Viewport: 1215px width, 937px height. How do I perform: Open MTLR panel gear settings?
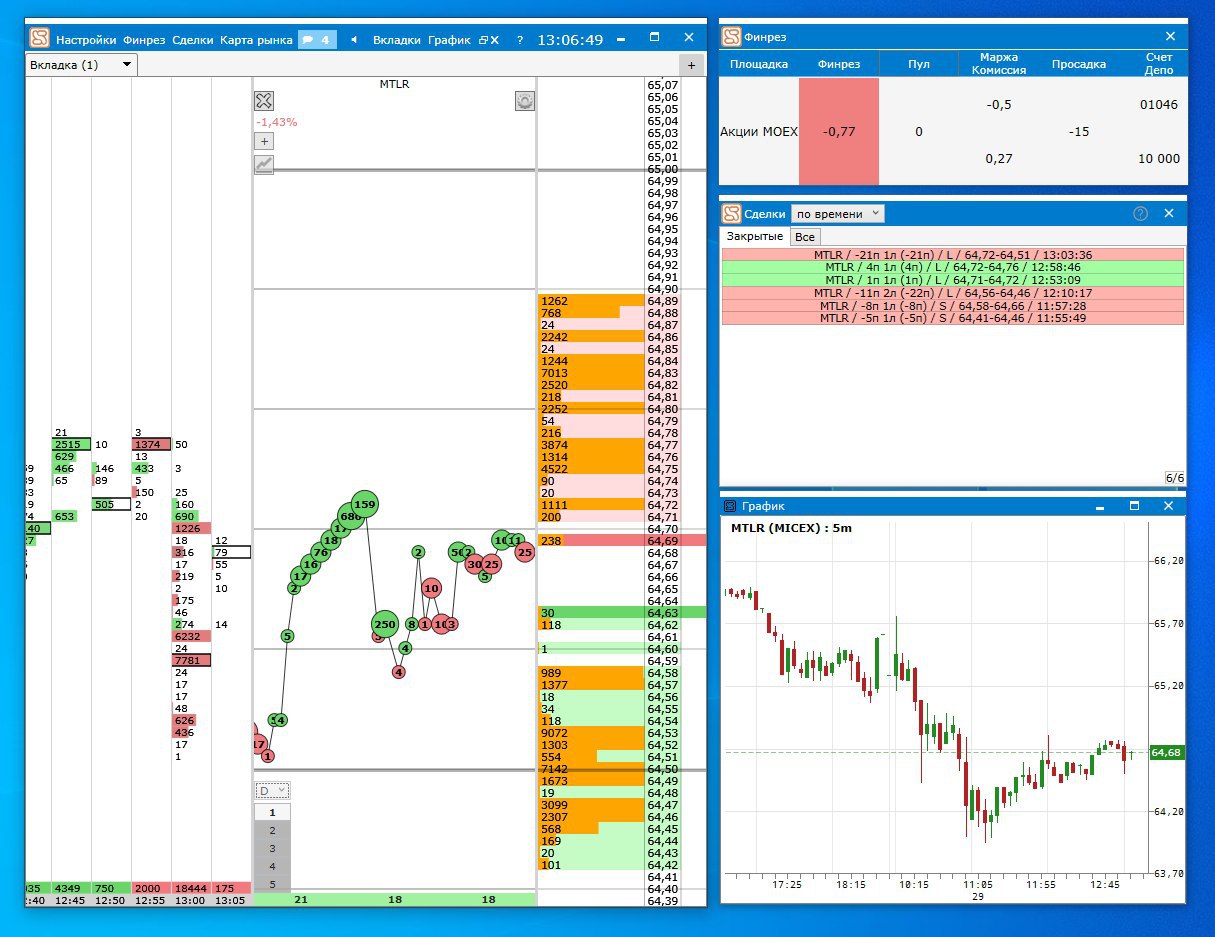click(x=525, y=100)
